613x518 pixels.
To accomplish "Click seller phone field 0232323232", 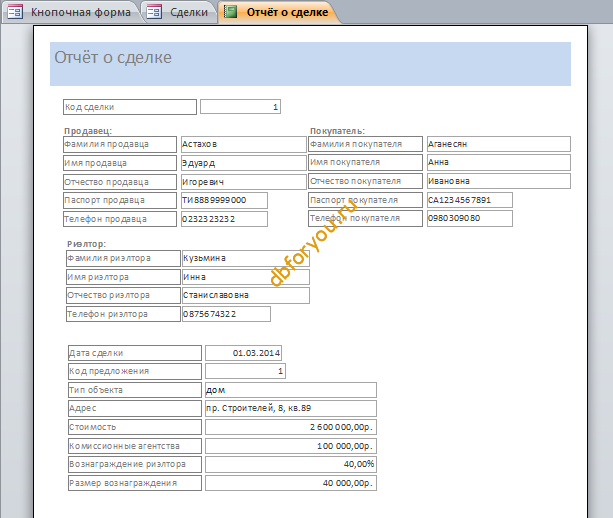I will coord(224,219).
